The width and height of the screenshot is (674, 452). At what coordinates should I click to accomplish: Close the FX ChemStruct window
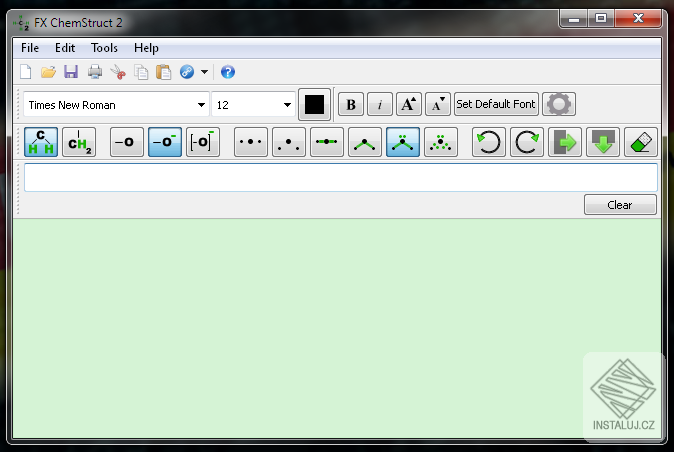638,18
